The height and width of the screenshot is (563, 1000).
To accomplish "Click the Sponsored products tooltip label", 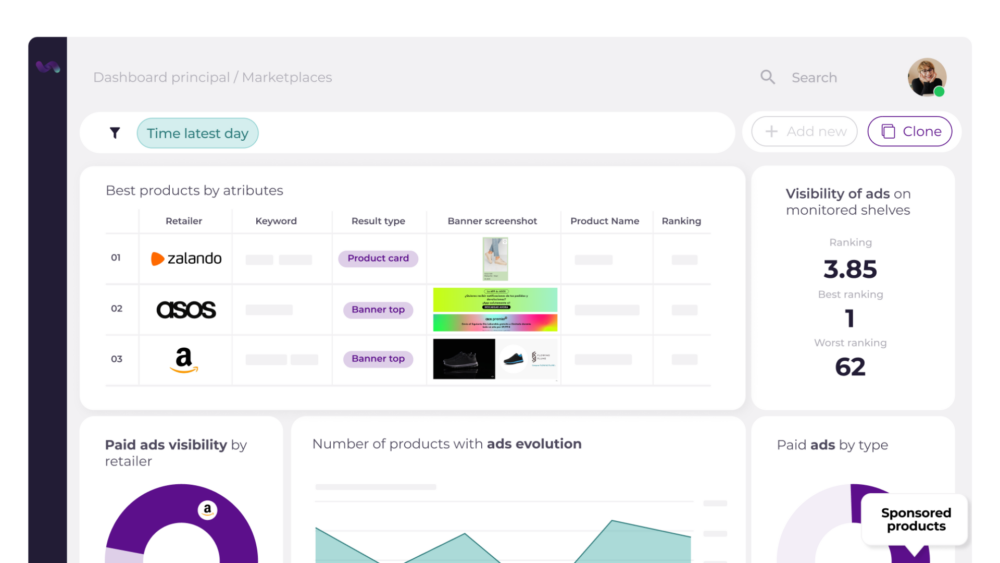I will pos(916,520).
